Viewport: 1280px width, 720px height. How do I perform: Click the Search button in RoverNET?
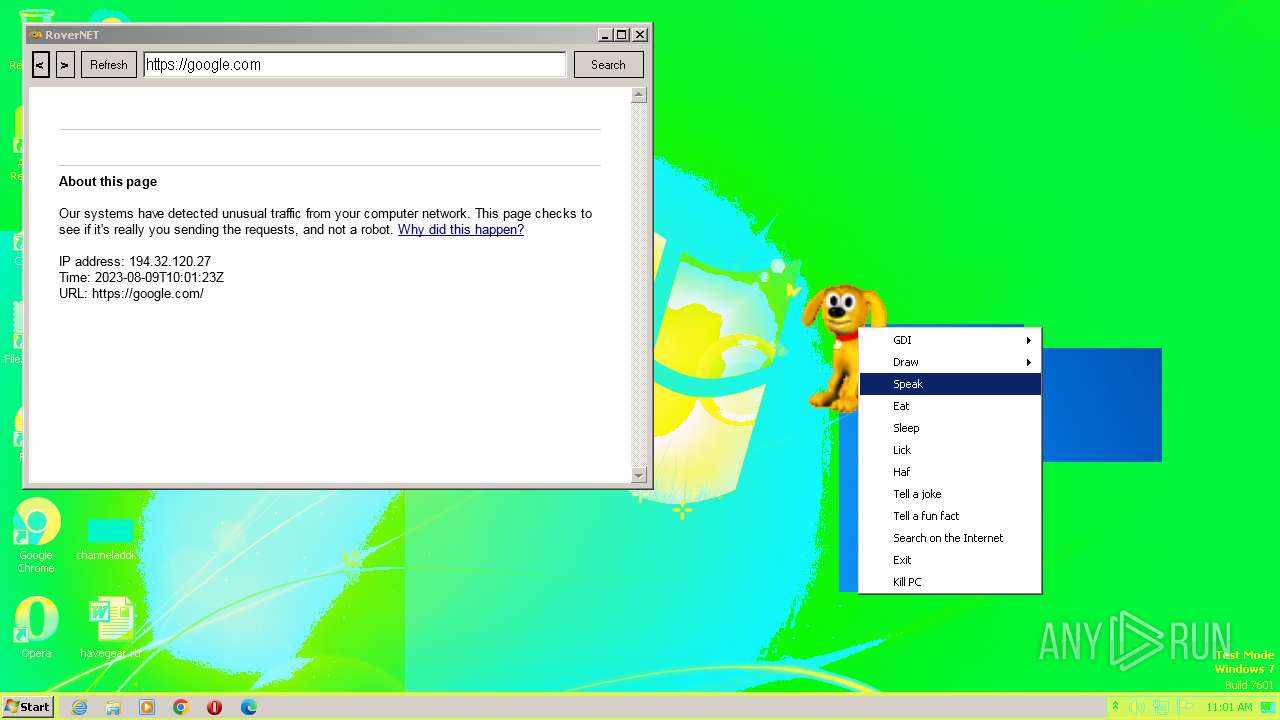coord(608,65)
